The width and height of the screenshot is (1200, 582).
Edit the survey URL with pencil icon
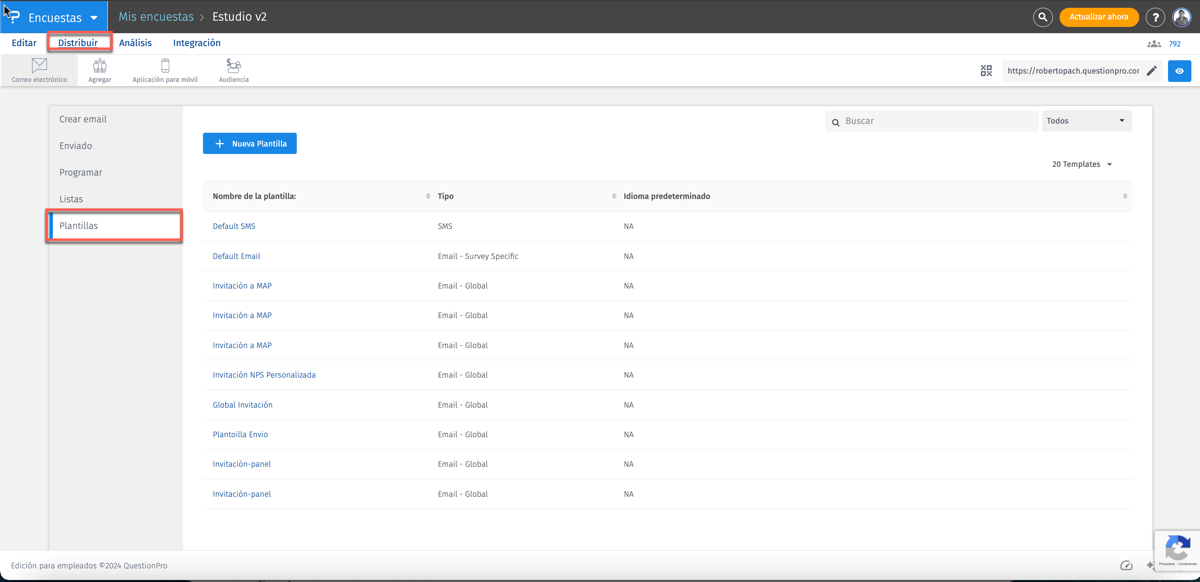click(1152, 71)
